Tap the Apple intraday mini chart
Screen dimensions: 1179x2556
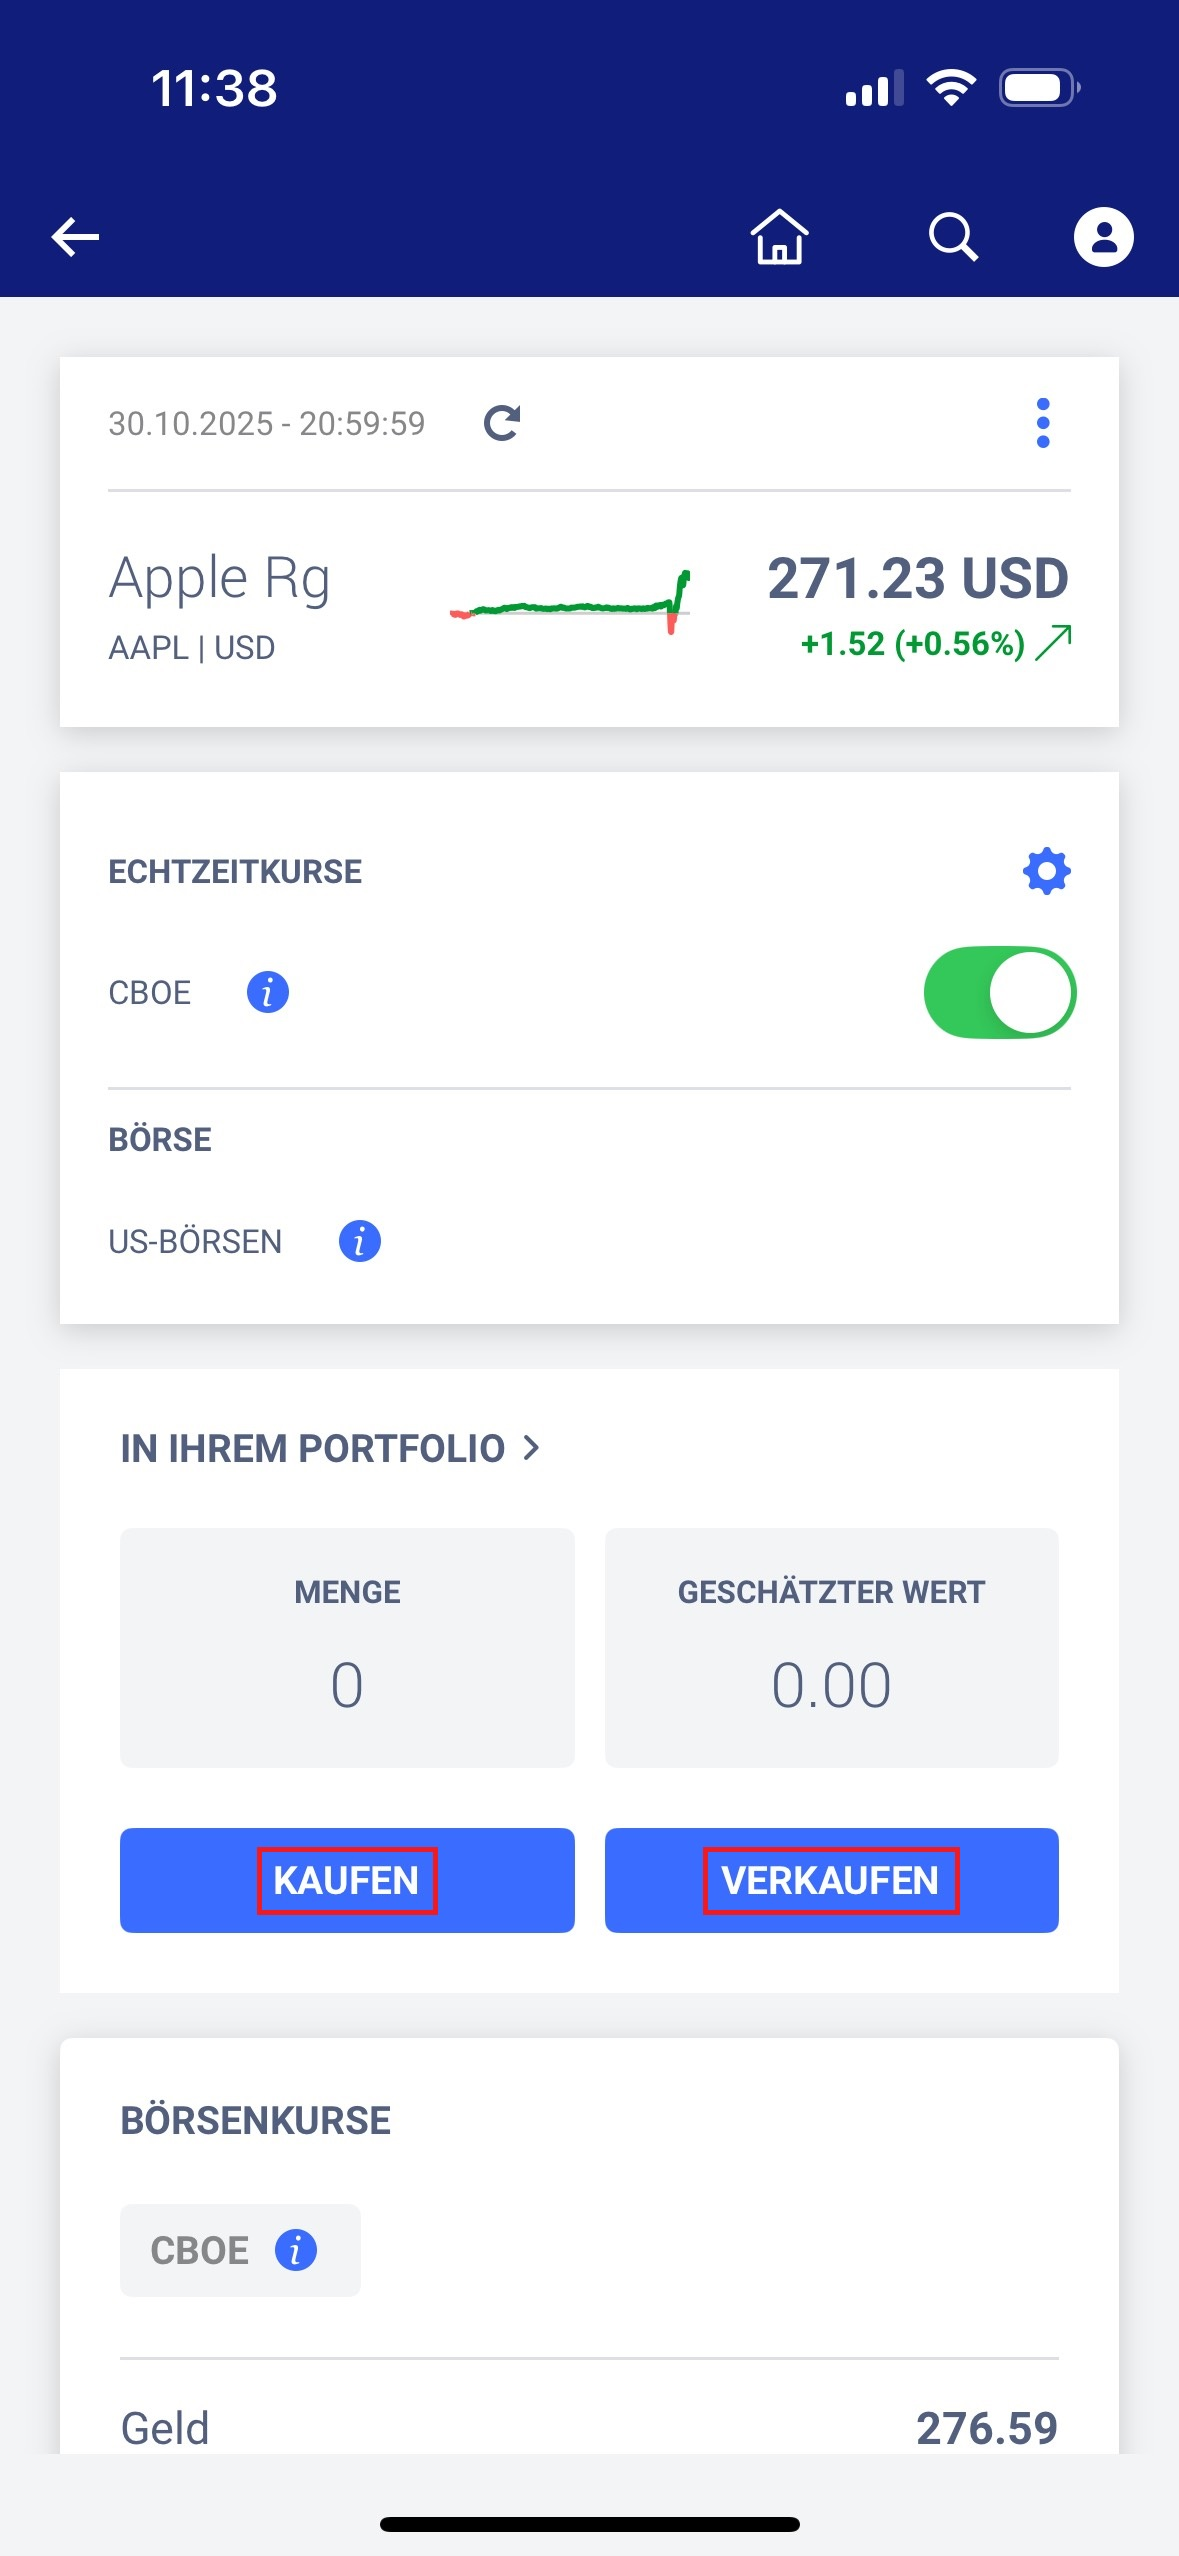(x=570, y=604)
